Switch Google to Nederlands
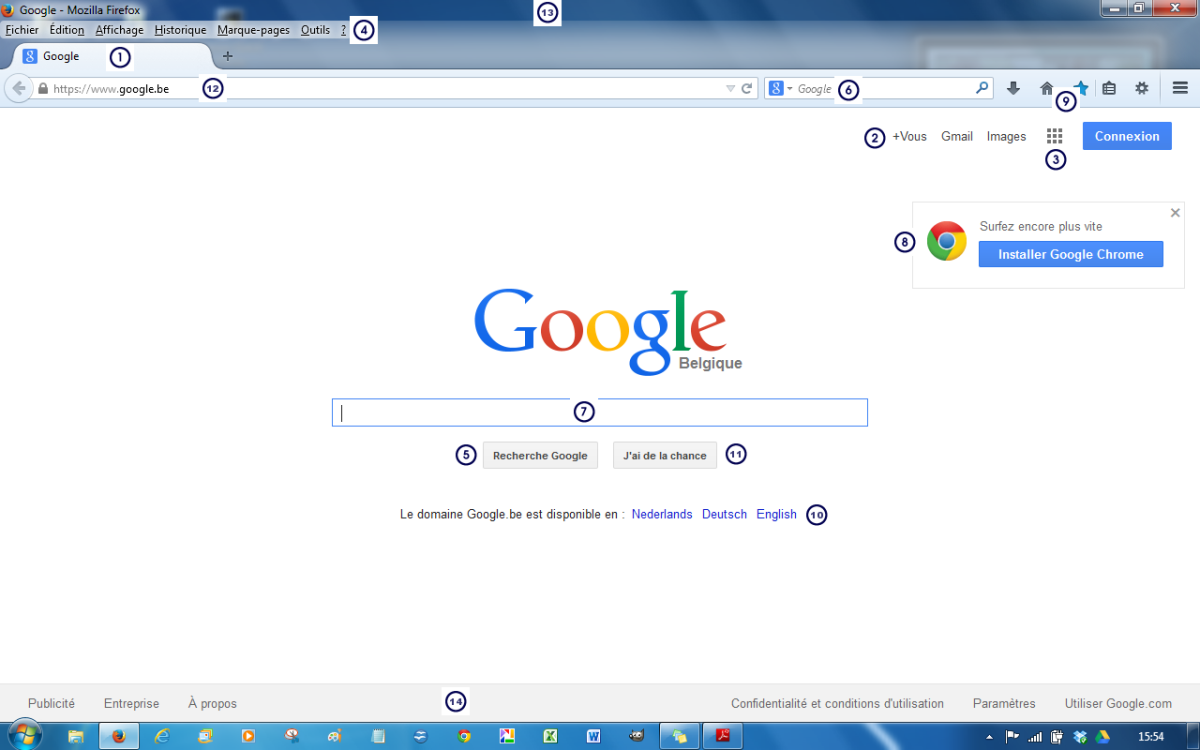Viewport: 1200px width, 750px height. click(662, 514)
